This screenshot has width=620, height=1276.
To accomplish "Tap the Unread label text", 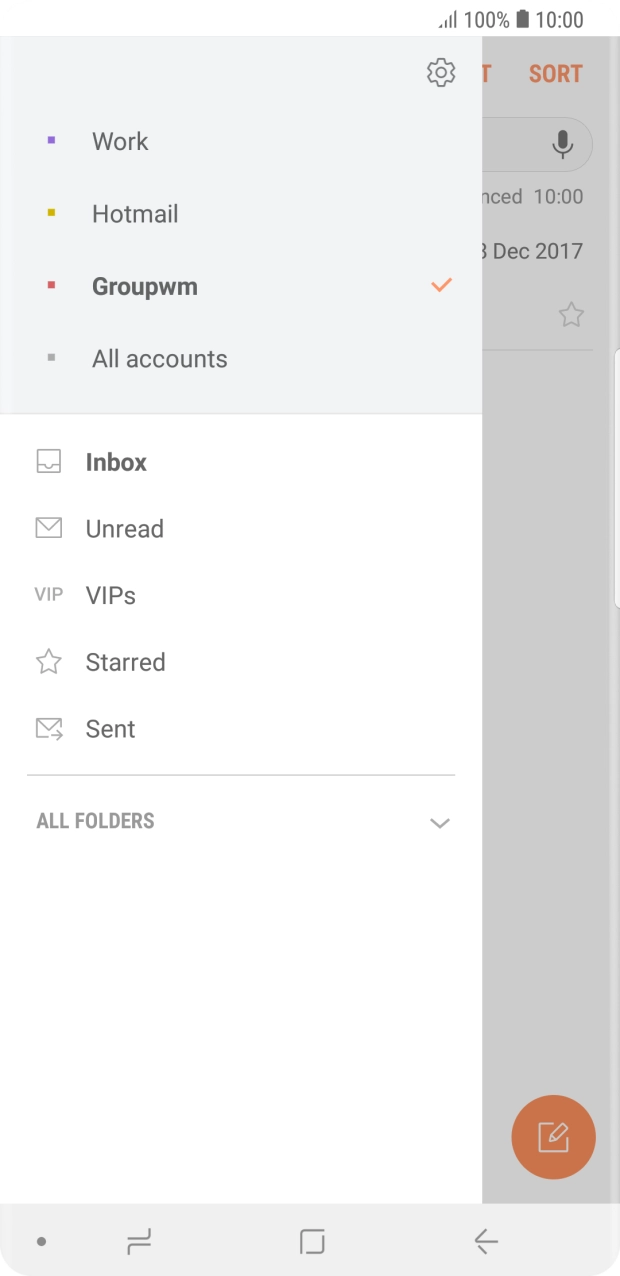I will click(124, 528).
